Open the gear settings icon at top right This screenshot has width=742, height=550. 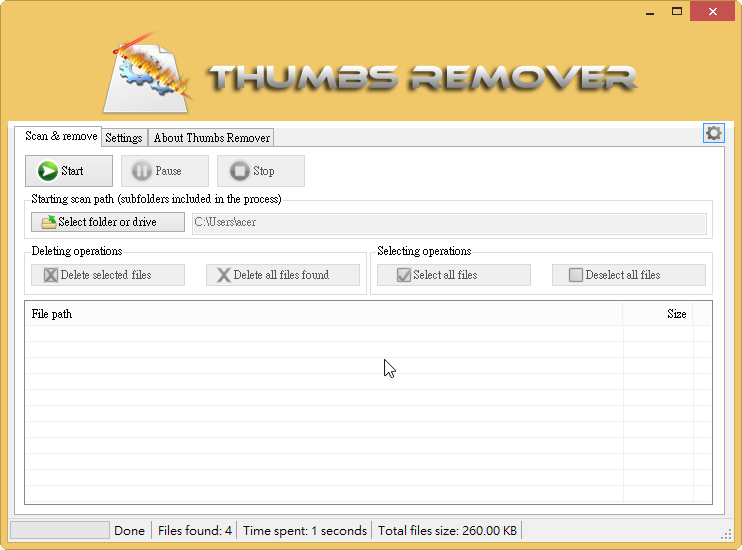tap(713, 133)
